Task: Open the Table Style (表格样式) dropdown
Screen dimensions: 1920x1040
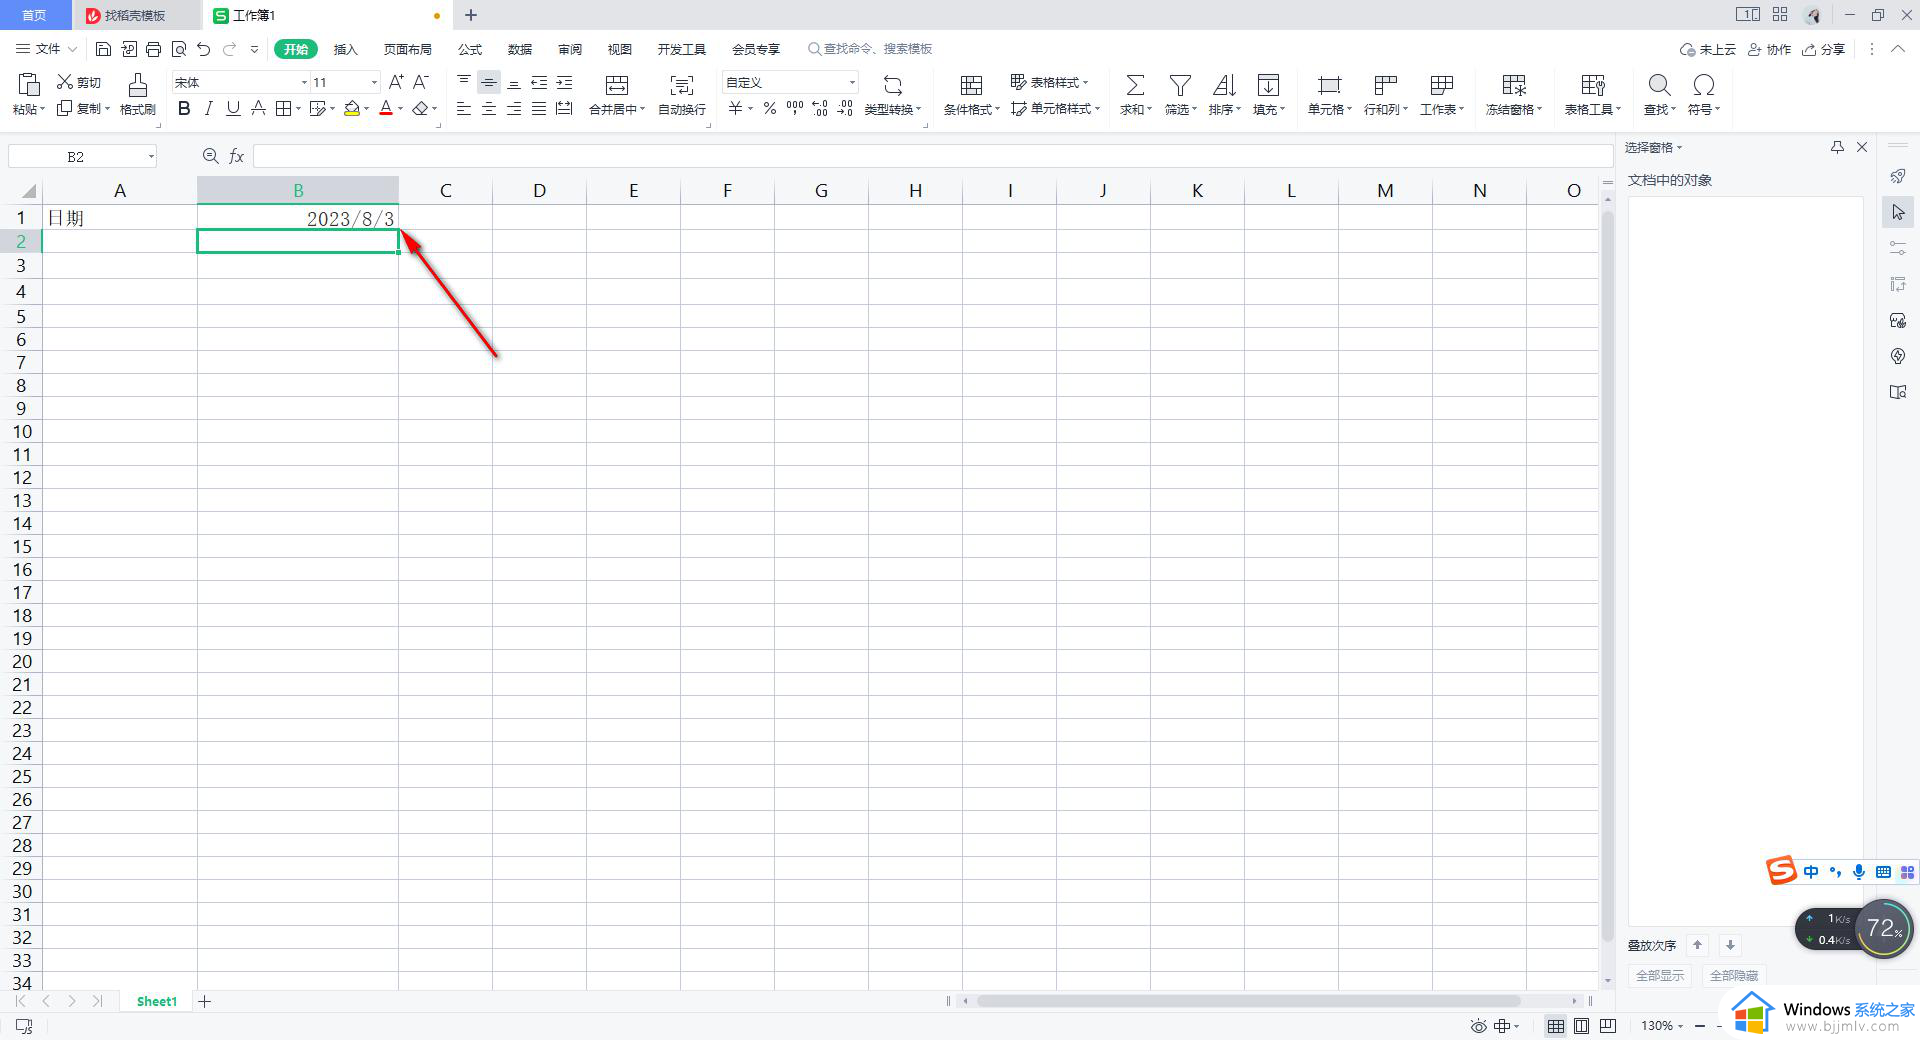Action: click(1050, 82)
